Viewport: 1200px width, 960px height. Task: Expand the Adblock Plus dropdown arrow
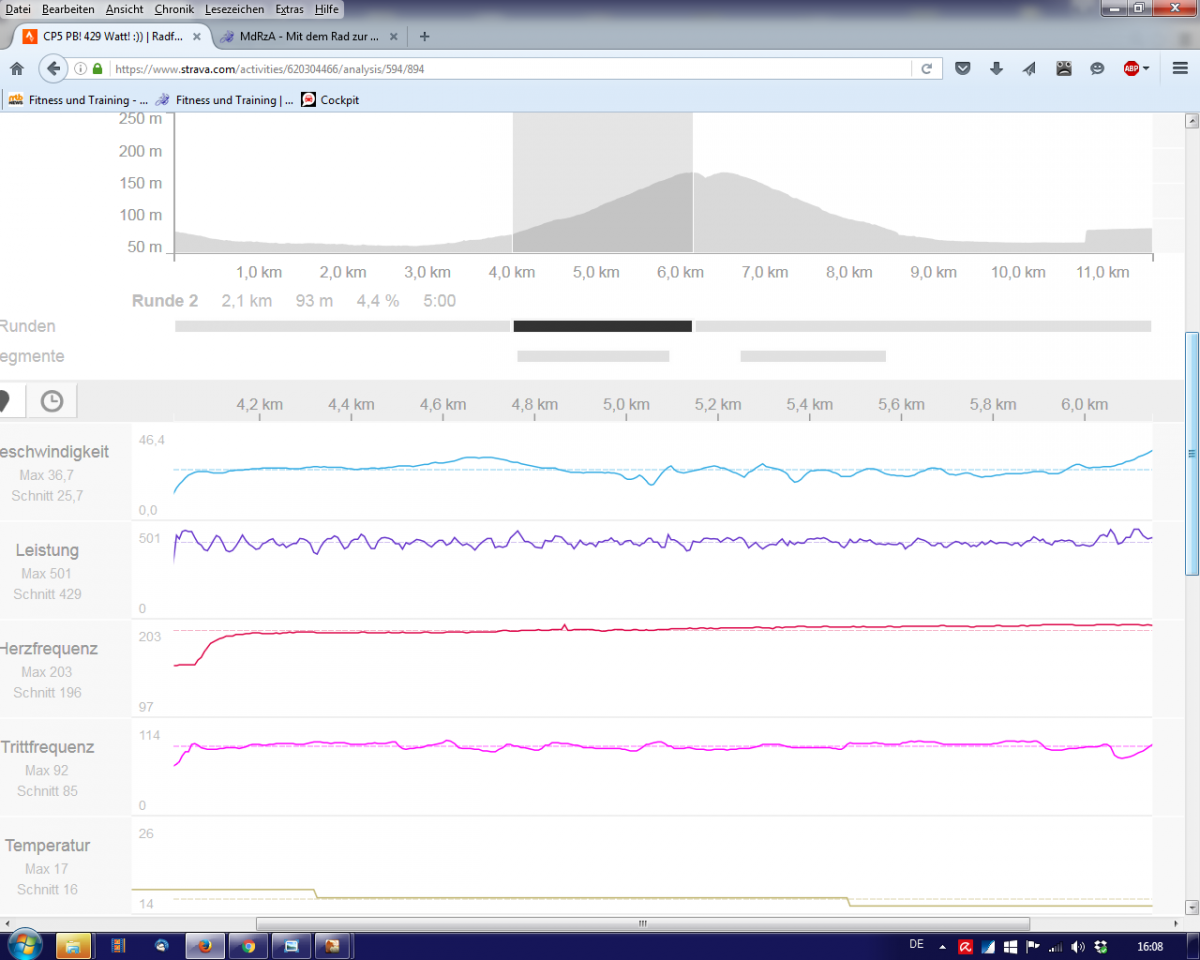(x=1146, y=69)
